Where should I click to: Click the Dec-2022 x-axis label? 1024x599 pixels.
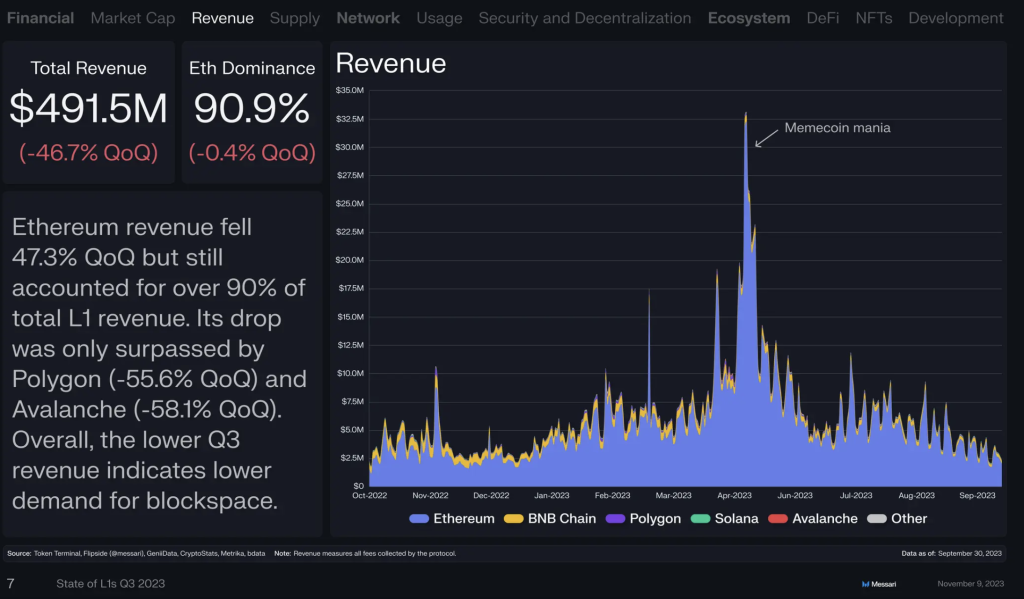coord(491,495)
